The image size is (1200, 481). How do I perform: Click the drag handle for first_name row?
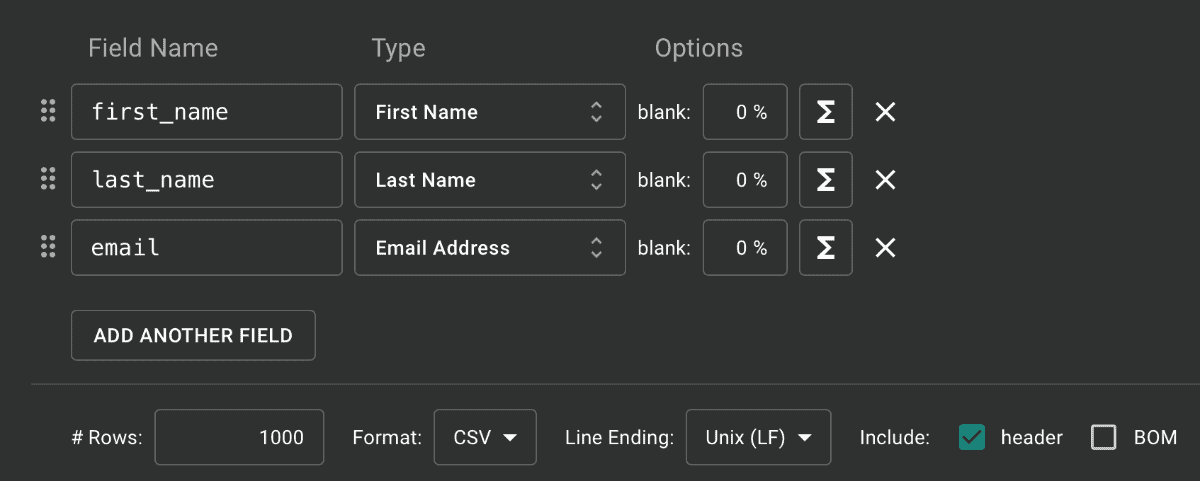(47, 111)
